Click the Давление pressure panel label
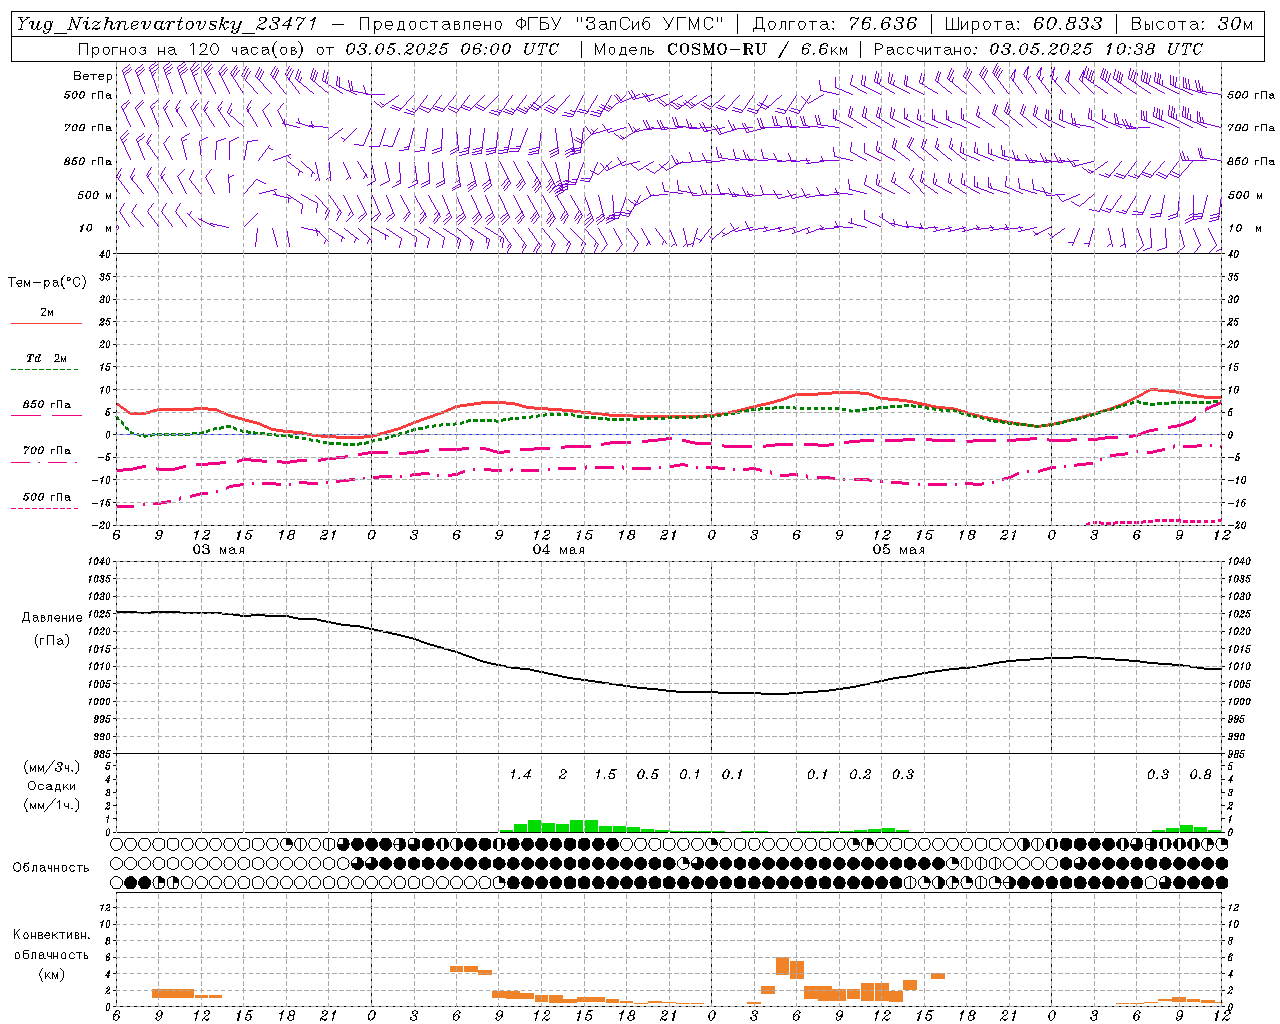Screen dimensions: 1280x1024 (x=52, y=618)
